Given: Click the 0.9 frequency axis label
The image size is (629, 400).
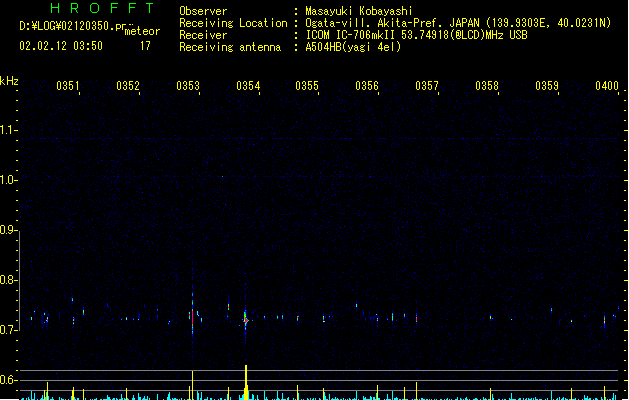Looking at the screenshot, I should click(8, 230).
